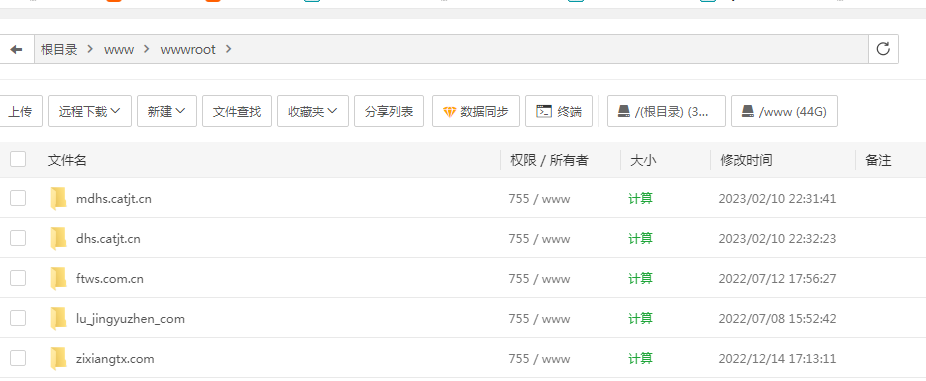Click modified time 2022/12/14 17:13:11
Screen dimensions: 926x381
pos(777,359)
